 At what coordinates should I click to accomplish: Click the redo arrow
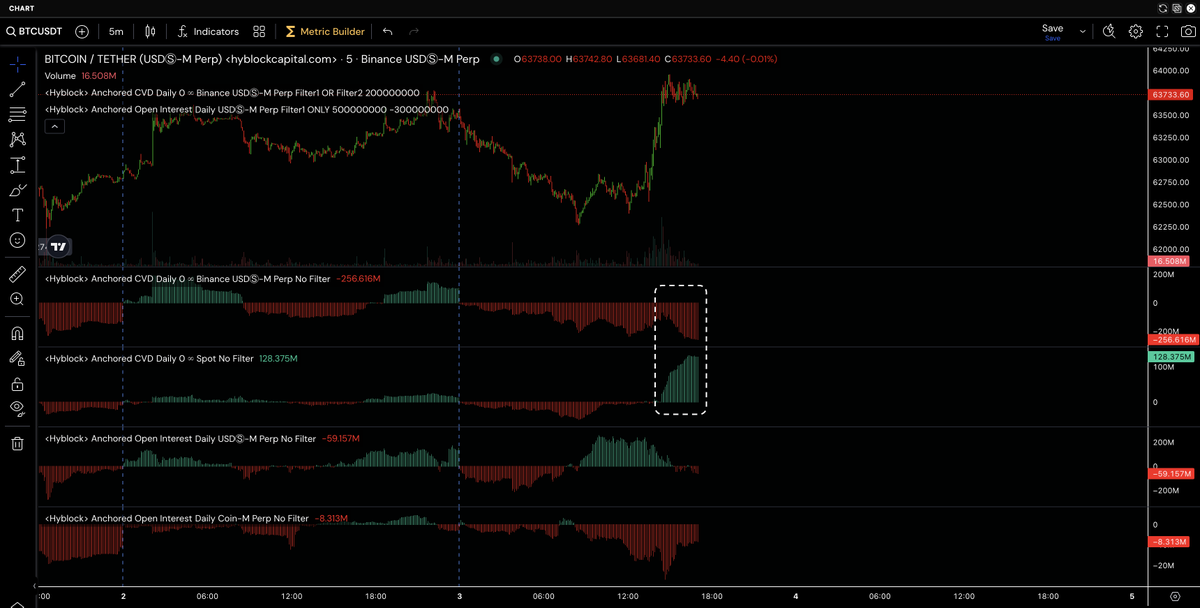click(414, 32)
